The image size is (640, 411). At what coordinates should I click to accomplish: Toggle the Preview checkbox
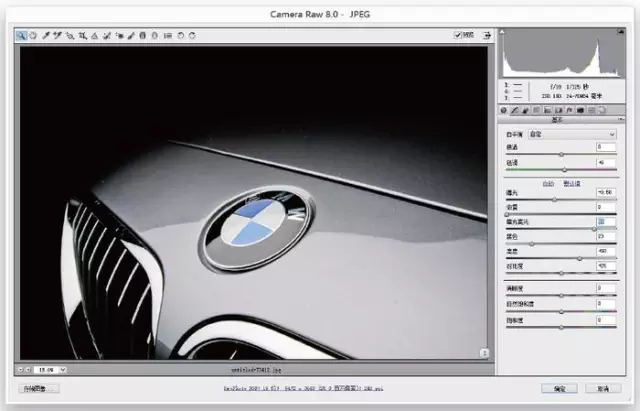click(458, 35)
